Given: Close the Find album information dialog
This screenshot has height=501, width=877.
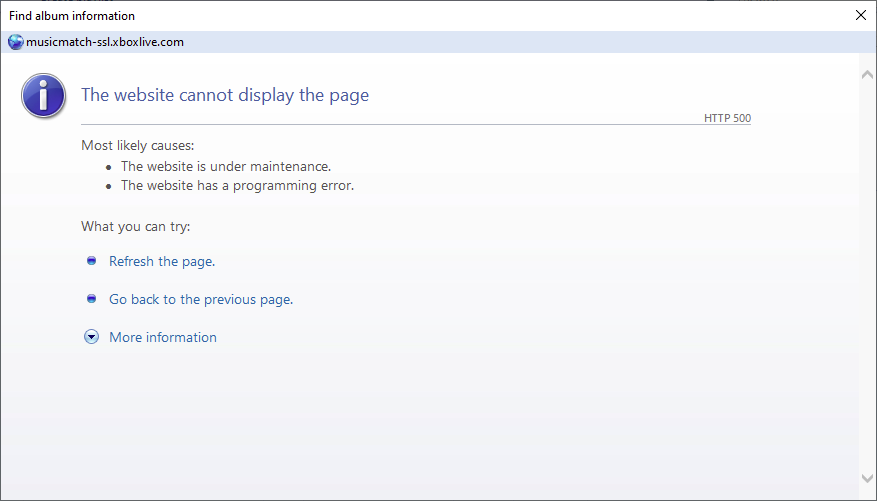Looking at the screenshot, I should (x=861, y=15).
